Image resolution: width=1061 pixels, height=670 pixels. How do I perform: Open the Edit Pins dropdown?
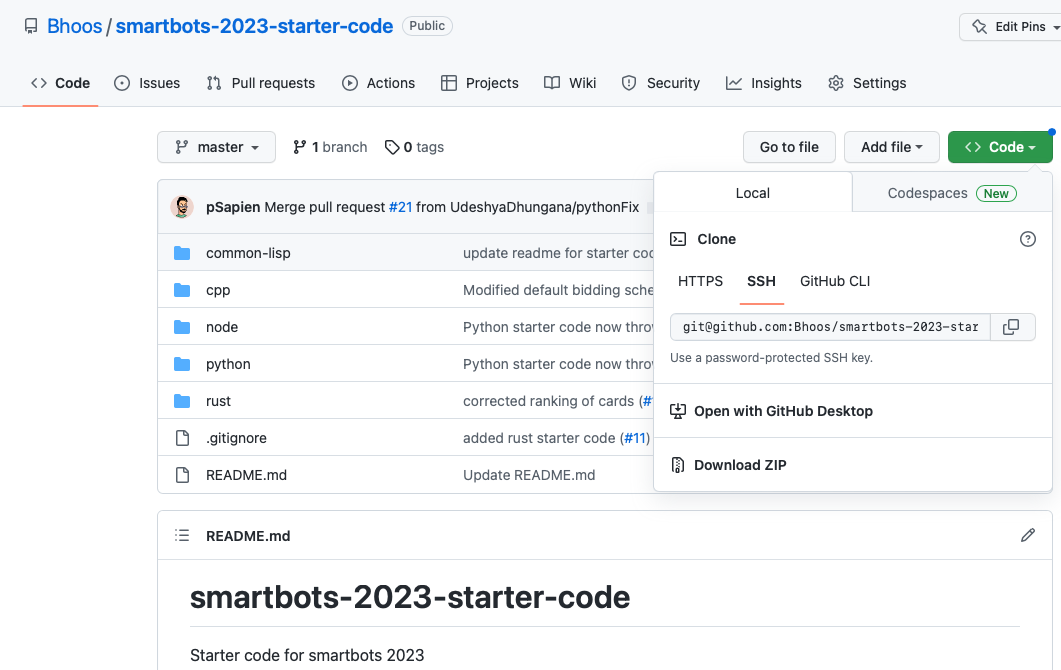(1012, 26)
